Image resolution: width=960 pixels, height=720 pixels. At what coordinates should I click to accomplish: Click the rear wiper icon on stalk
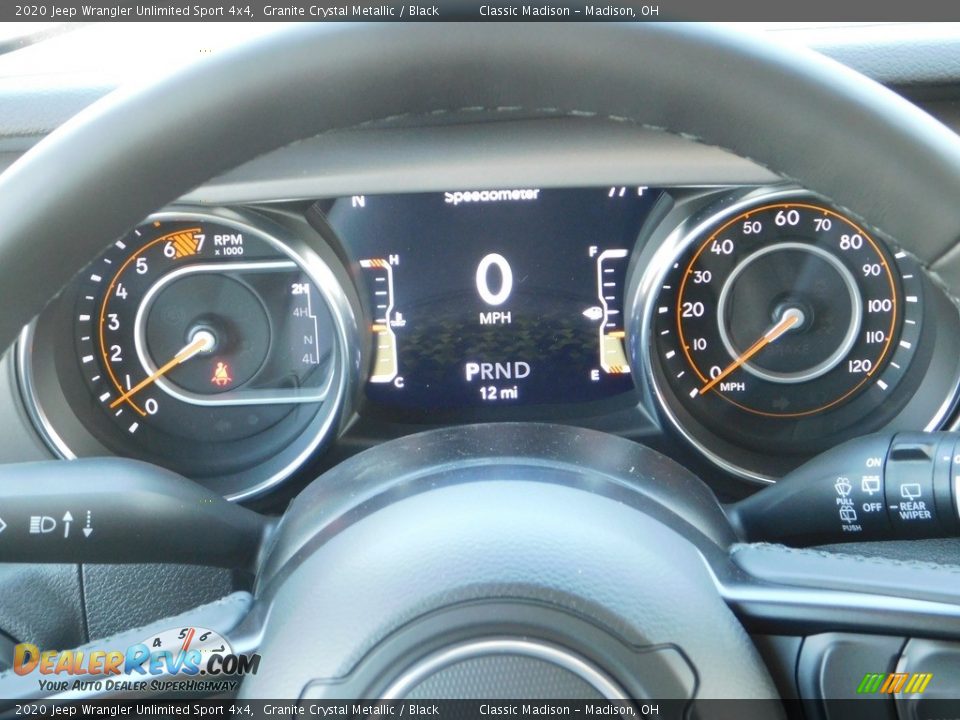click(911, 491)
